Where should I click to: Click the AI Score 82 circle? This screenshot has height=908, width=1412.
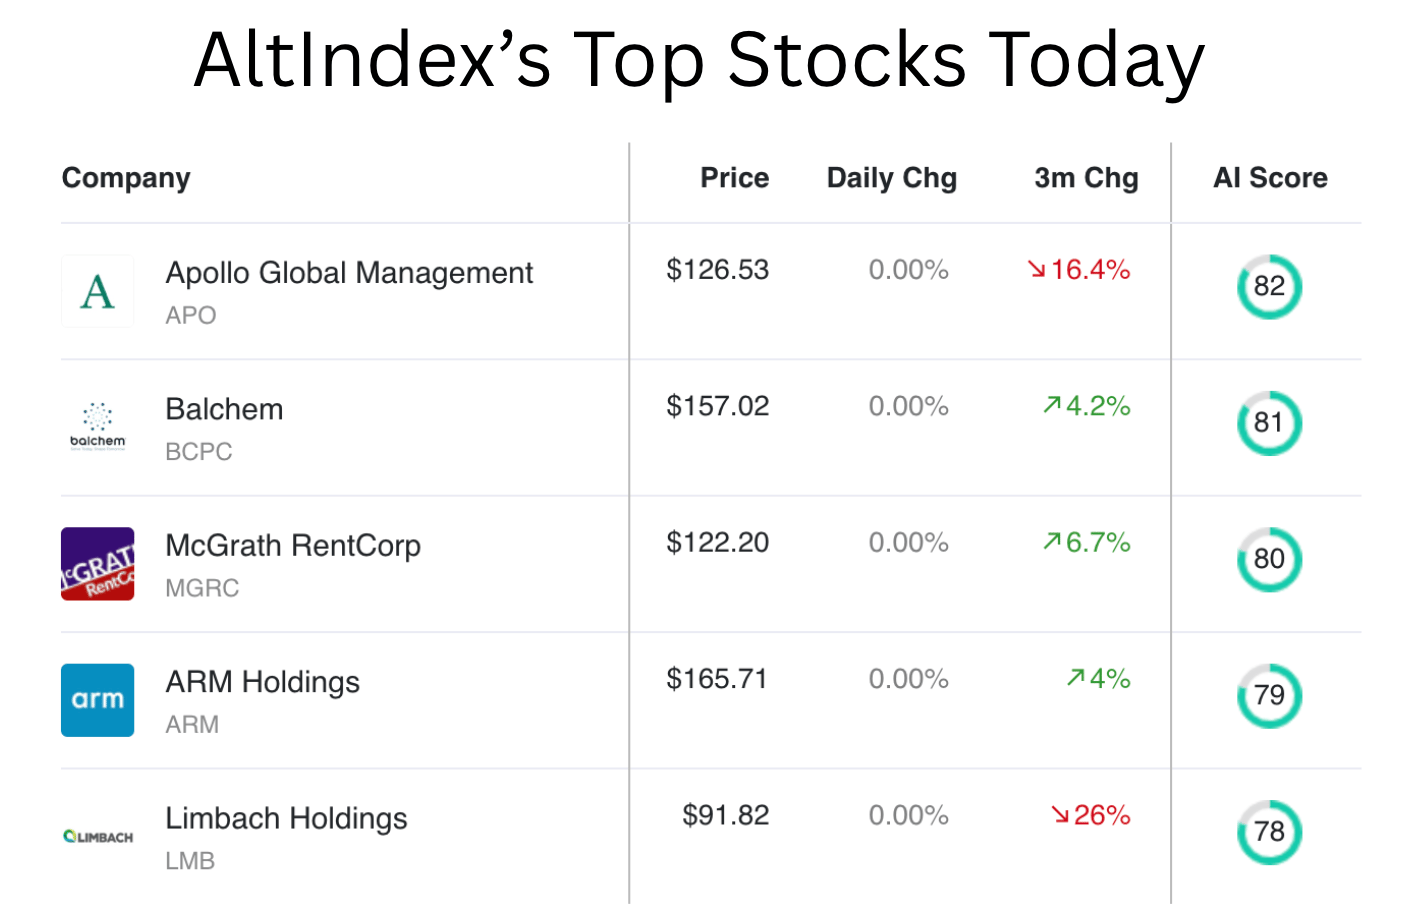tap(1269, 286)
